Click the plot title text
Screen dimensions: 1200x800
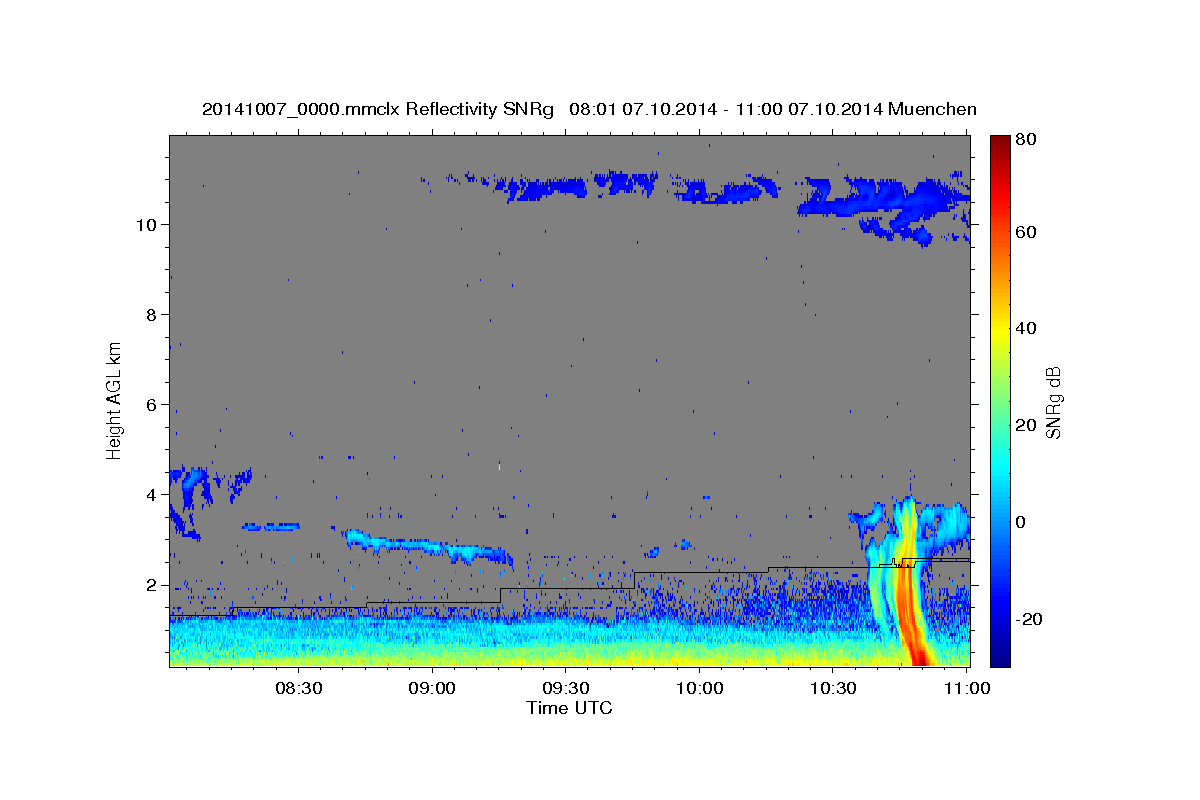click(x=589, y=109)
